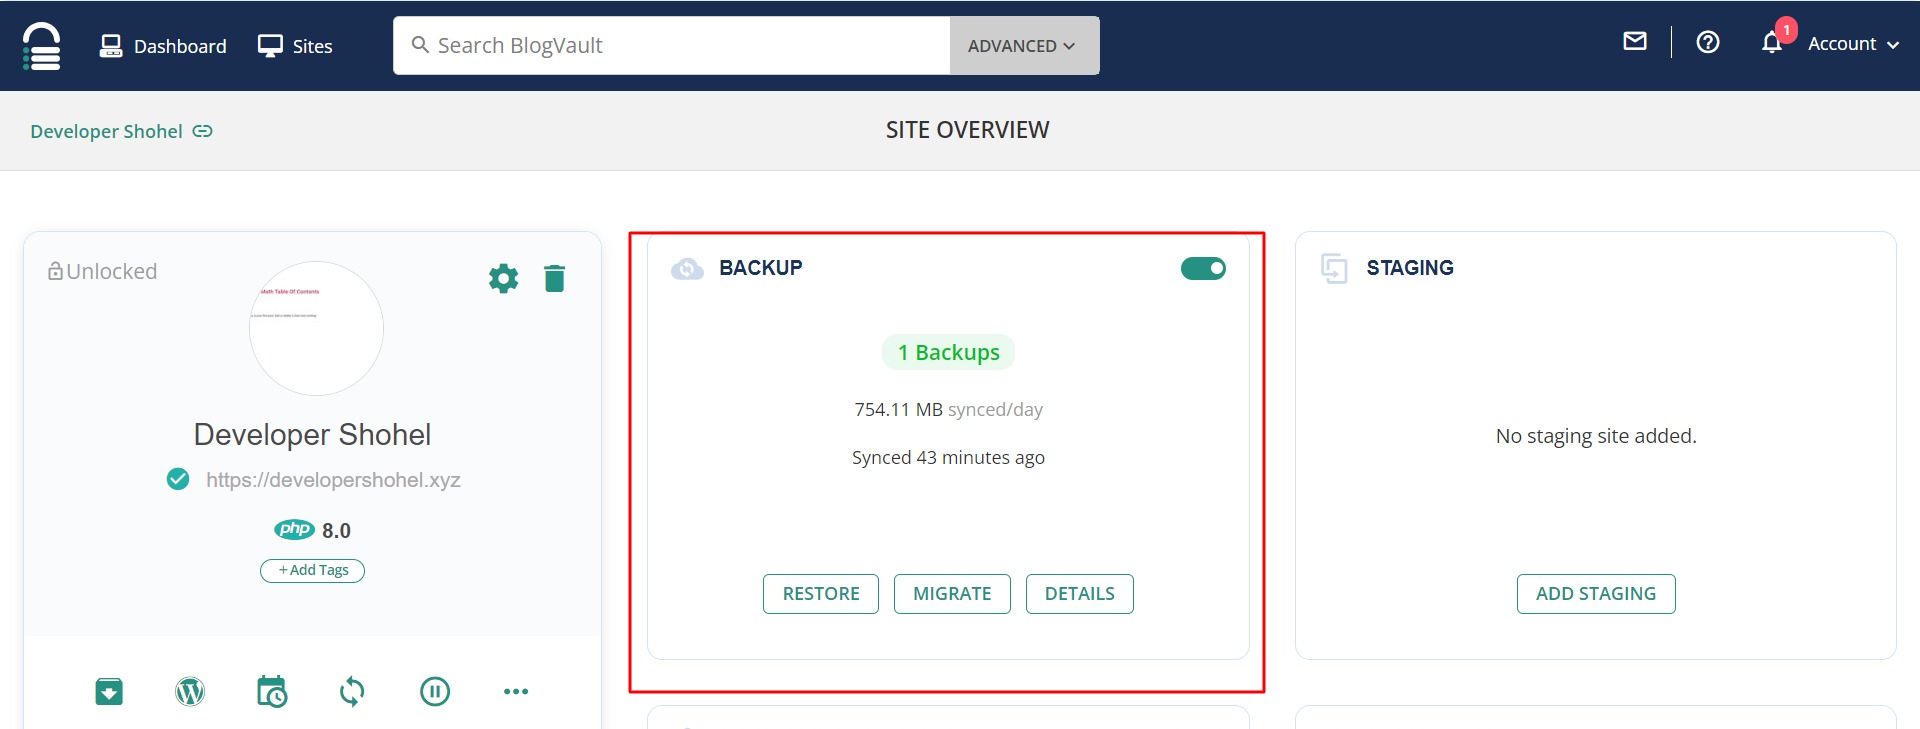
Task: Click the RESTORE button
Action: coord(821,594)
